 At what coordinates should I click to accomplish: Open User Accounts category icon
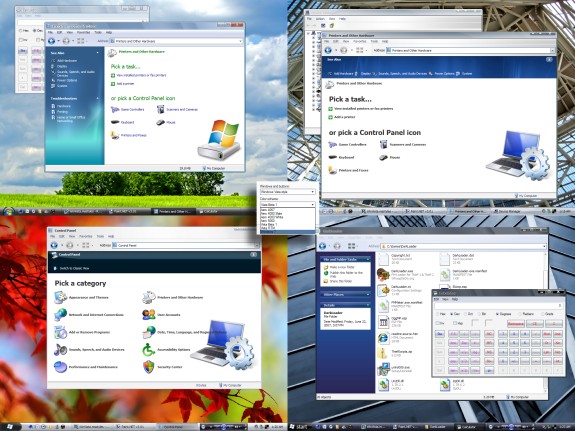[149, 314]
